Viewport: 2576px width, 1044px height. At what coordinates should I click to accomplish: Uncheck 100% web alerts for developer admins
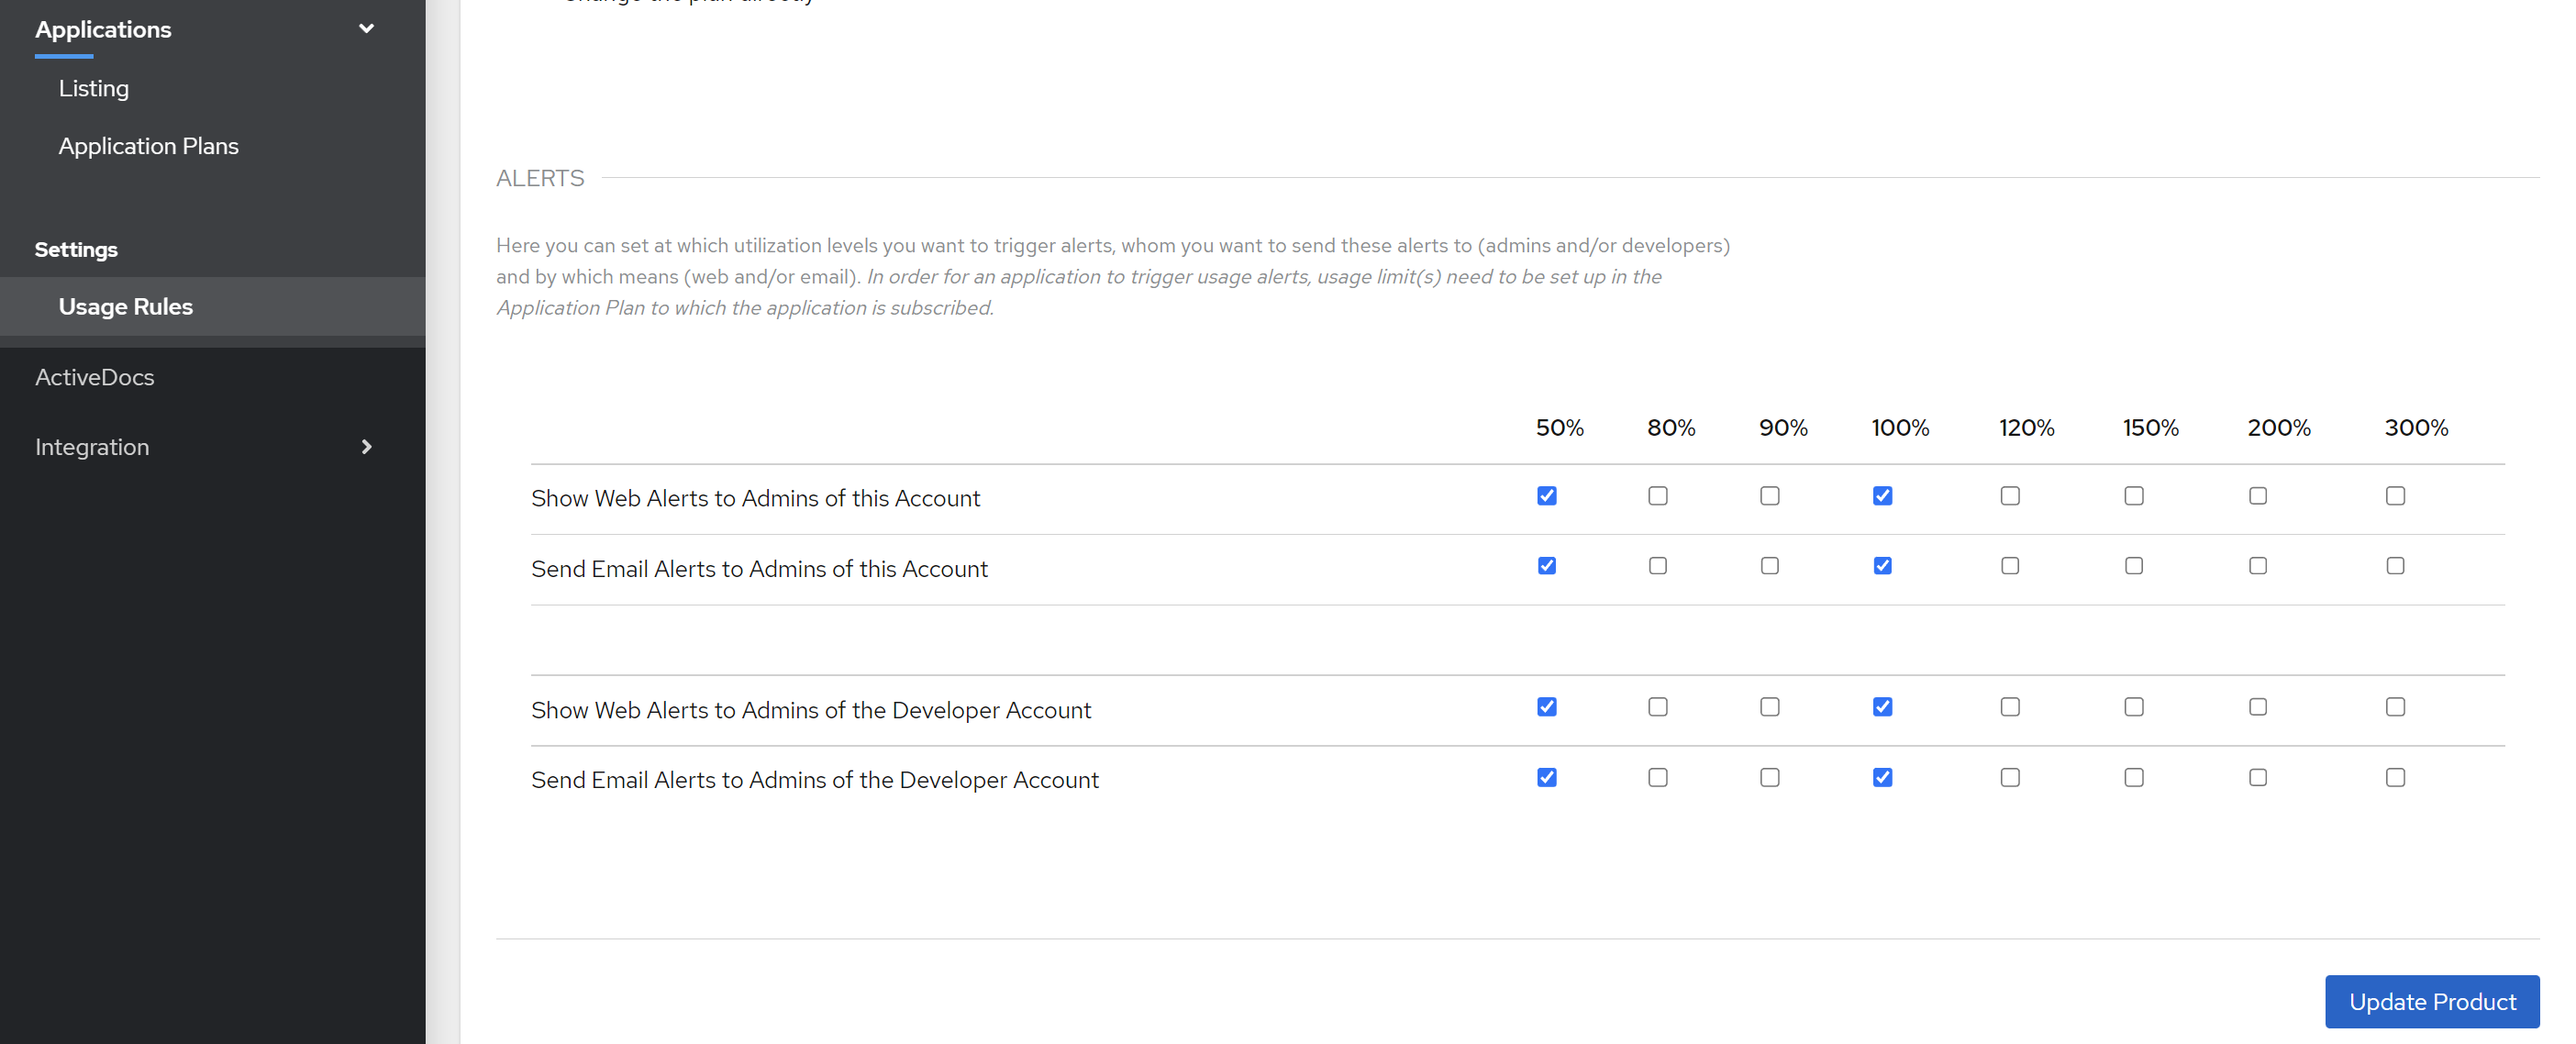pyautogui.click(x=1882, y=707)
